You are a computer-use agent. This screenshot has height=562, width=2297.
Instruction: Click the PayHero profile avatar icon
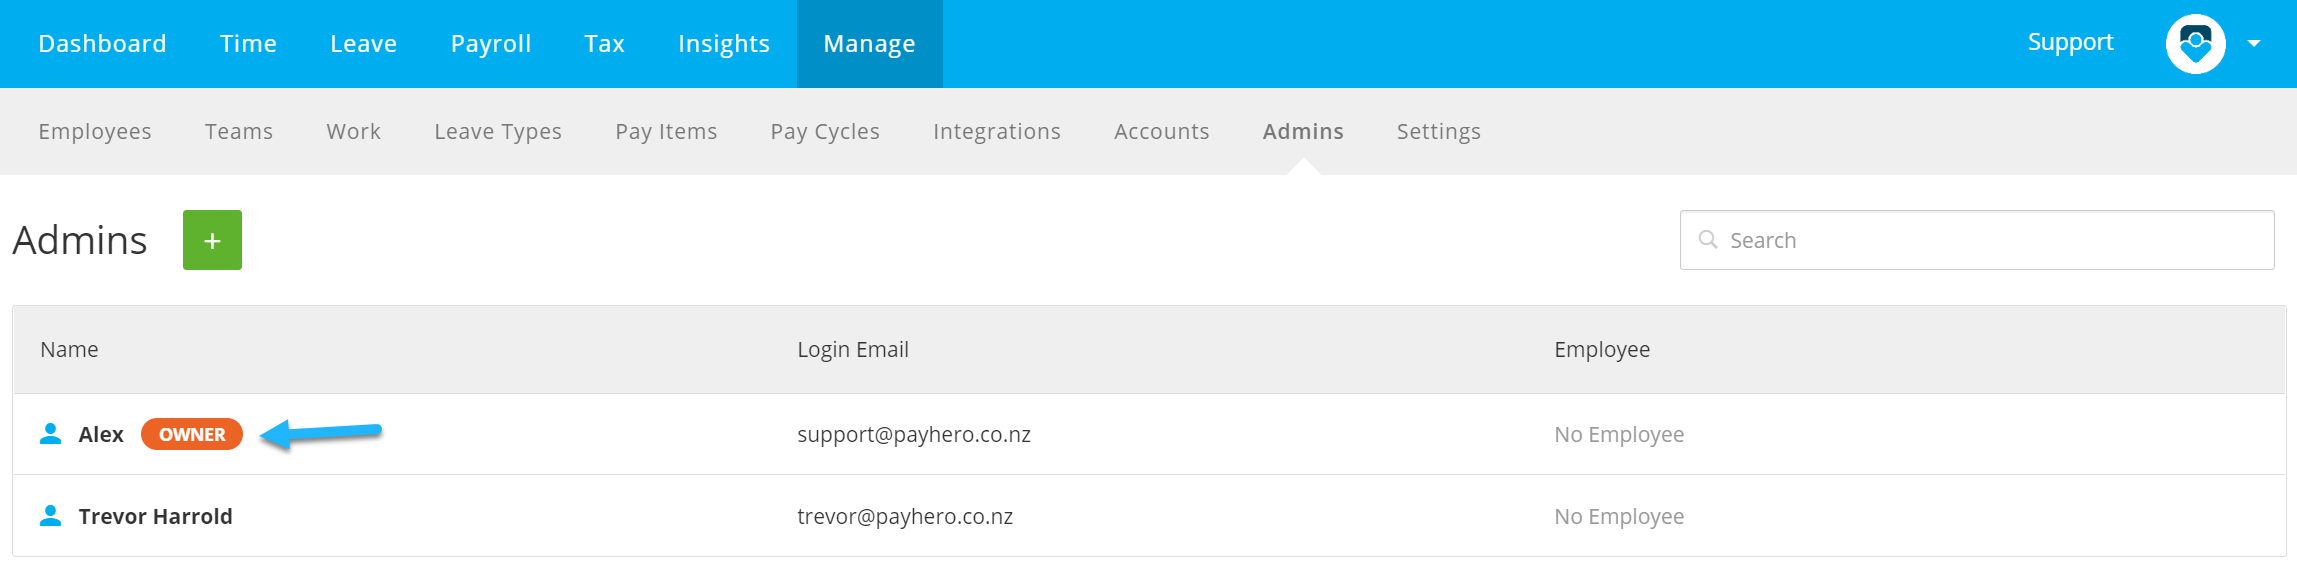[2195, 44]
